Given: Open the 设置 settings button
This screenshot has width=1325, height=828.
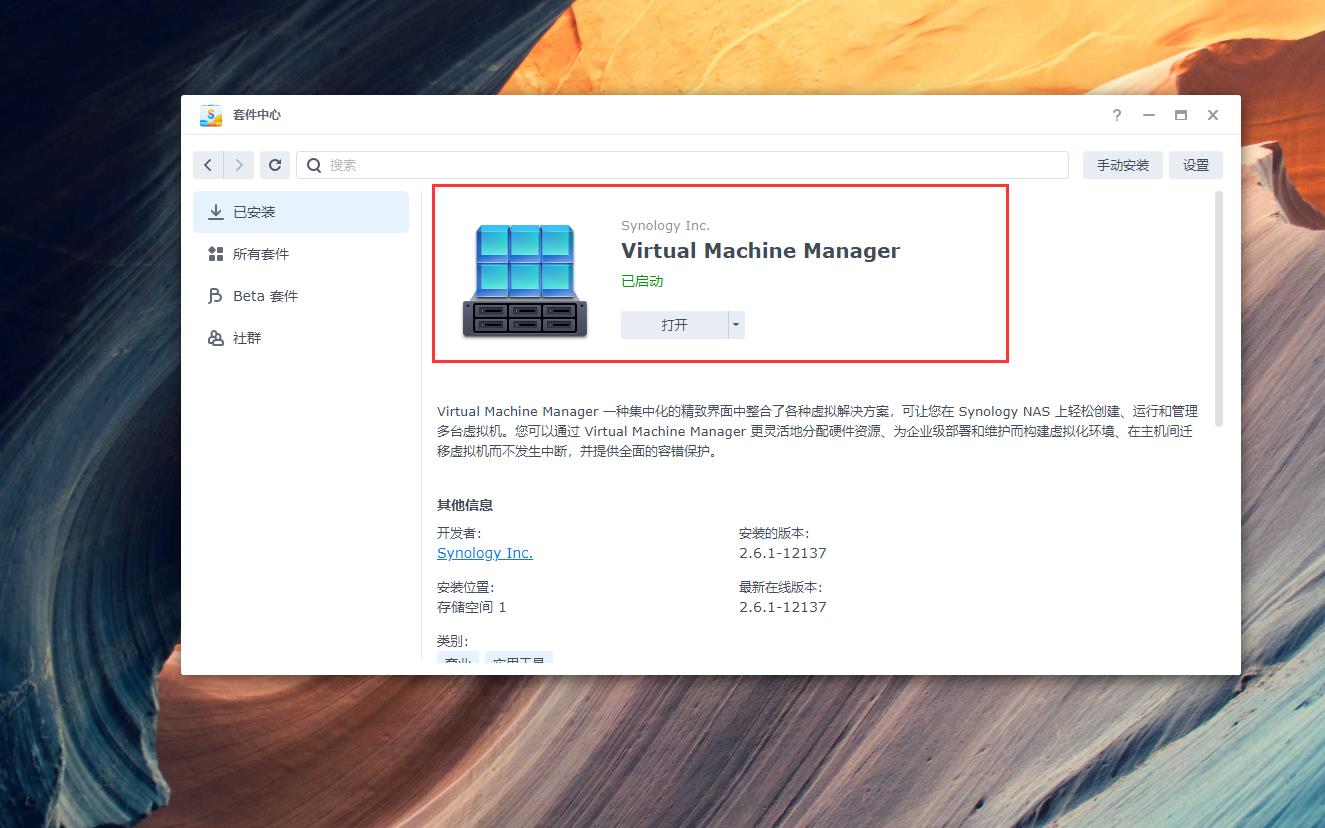Looking at the screenshot, I should click(1196, 165).
